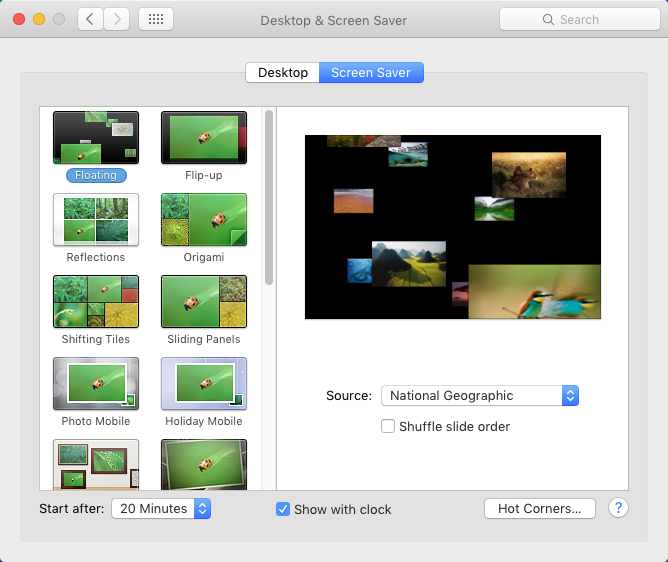
Task: Click the help question mark button
Action: click(x=618, y=508)
